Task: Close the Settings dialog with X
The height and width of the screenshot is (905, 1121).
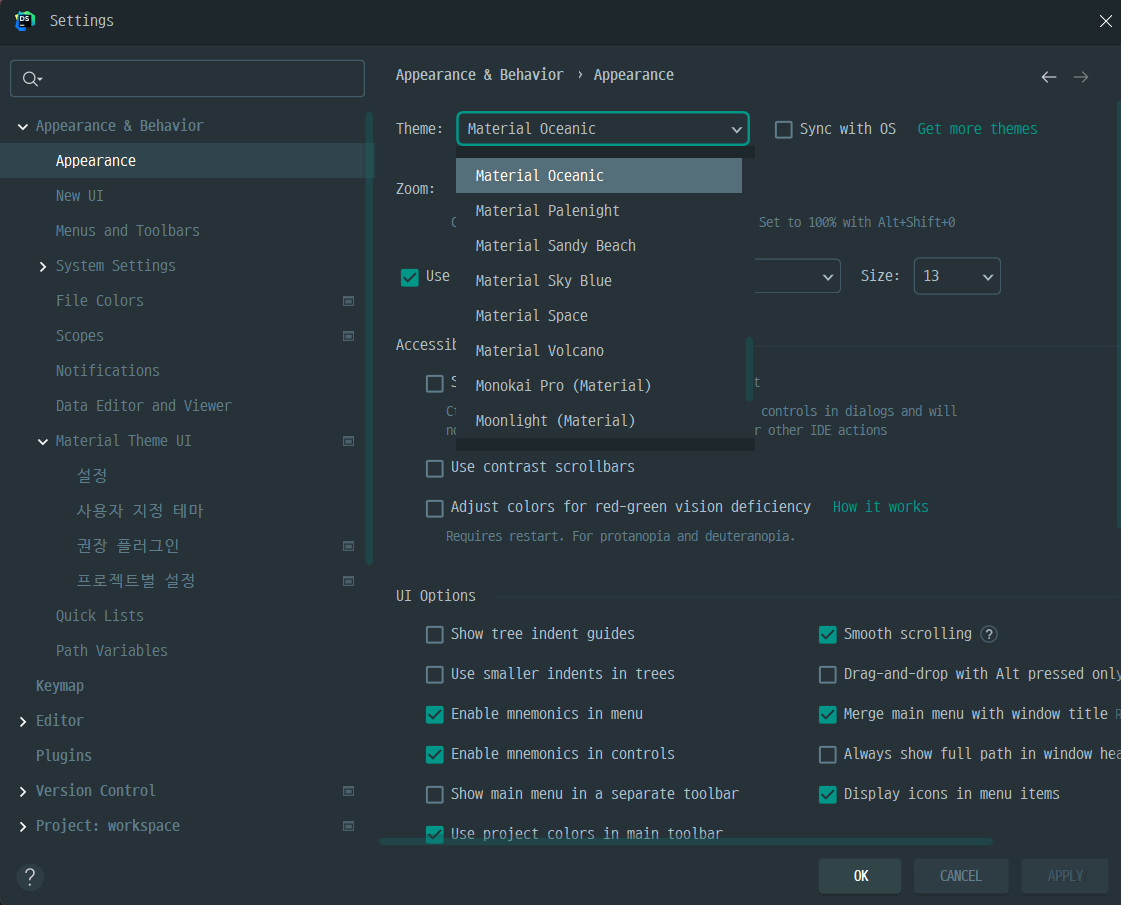Action: (1105, 21)
